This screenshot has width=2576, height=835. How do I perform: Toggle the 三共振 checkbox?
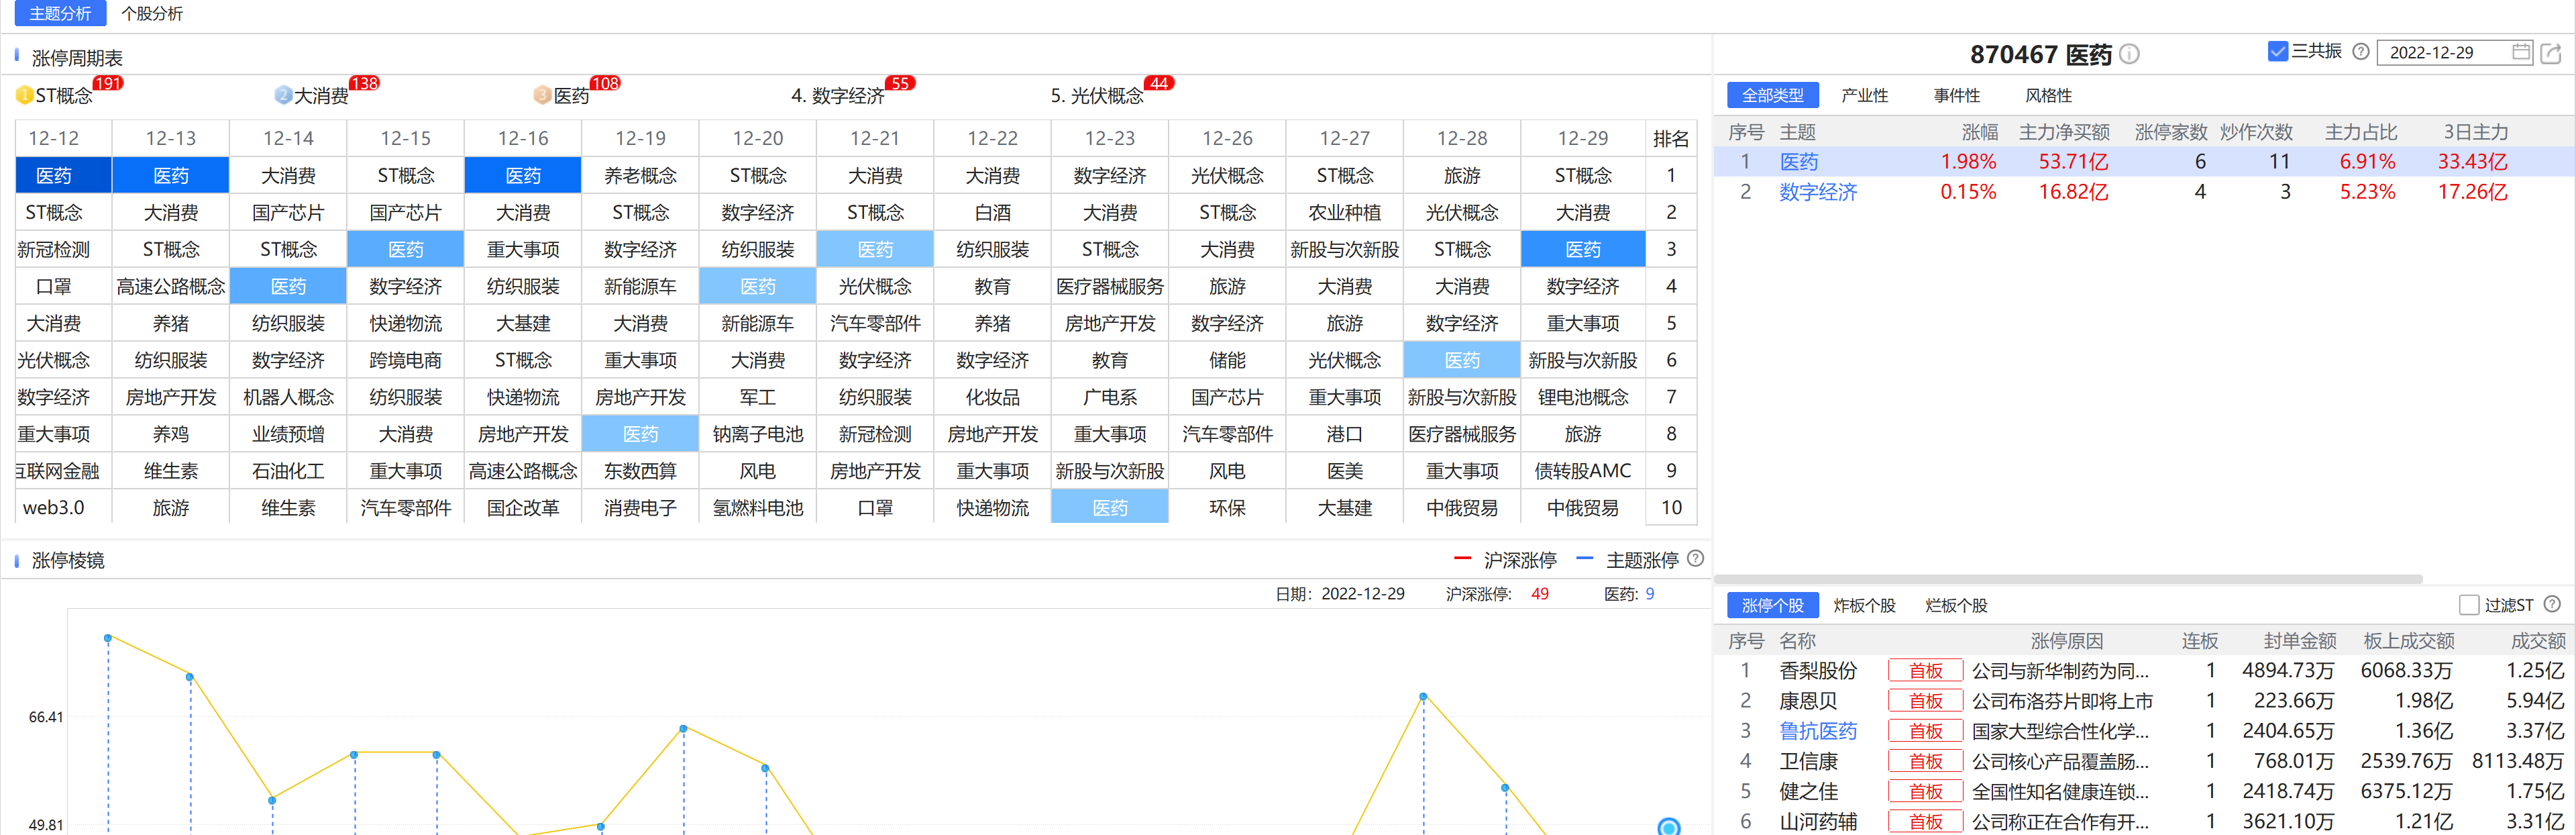point(2277,51)
